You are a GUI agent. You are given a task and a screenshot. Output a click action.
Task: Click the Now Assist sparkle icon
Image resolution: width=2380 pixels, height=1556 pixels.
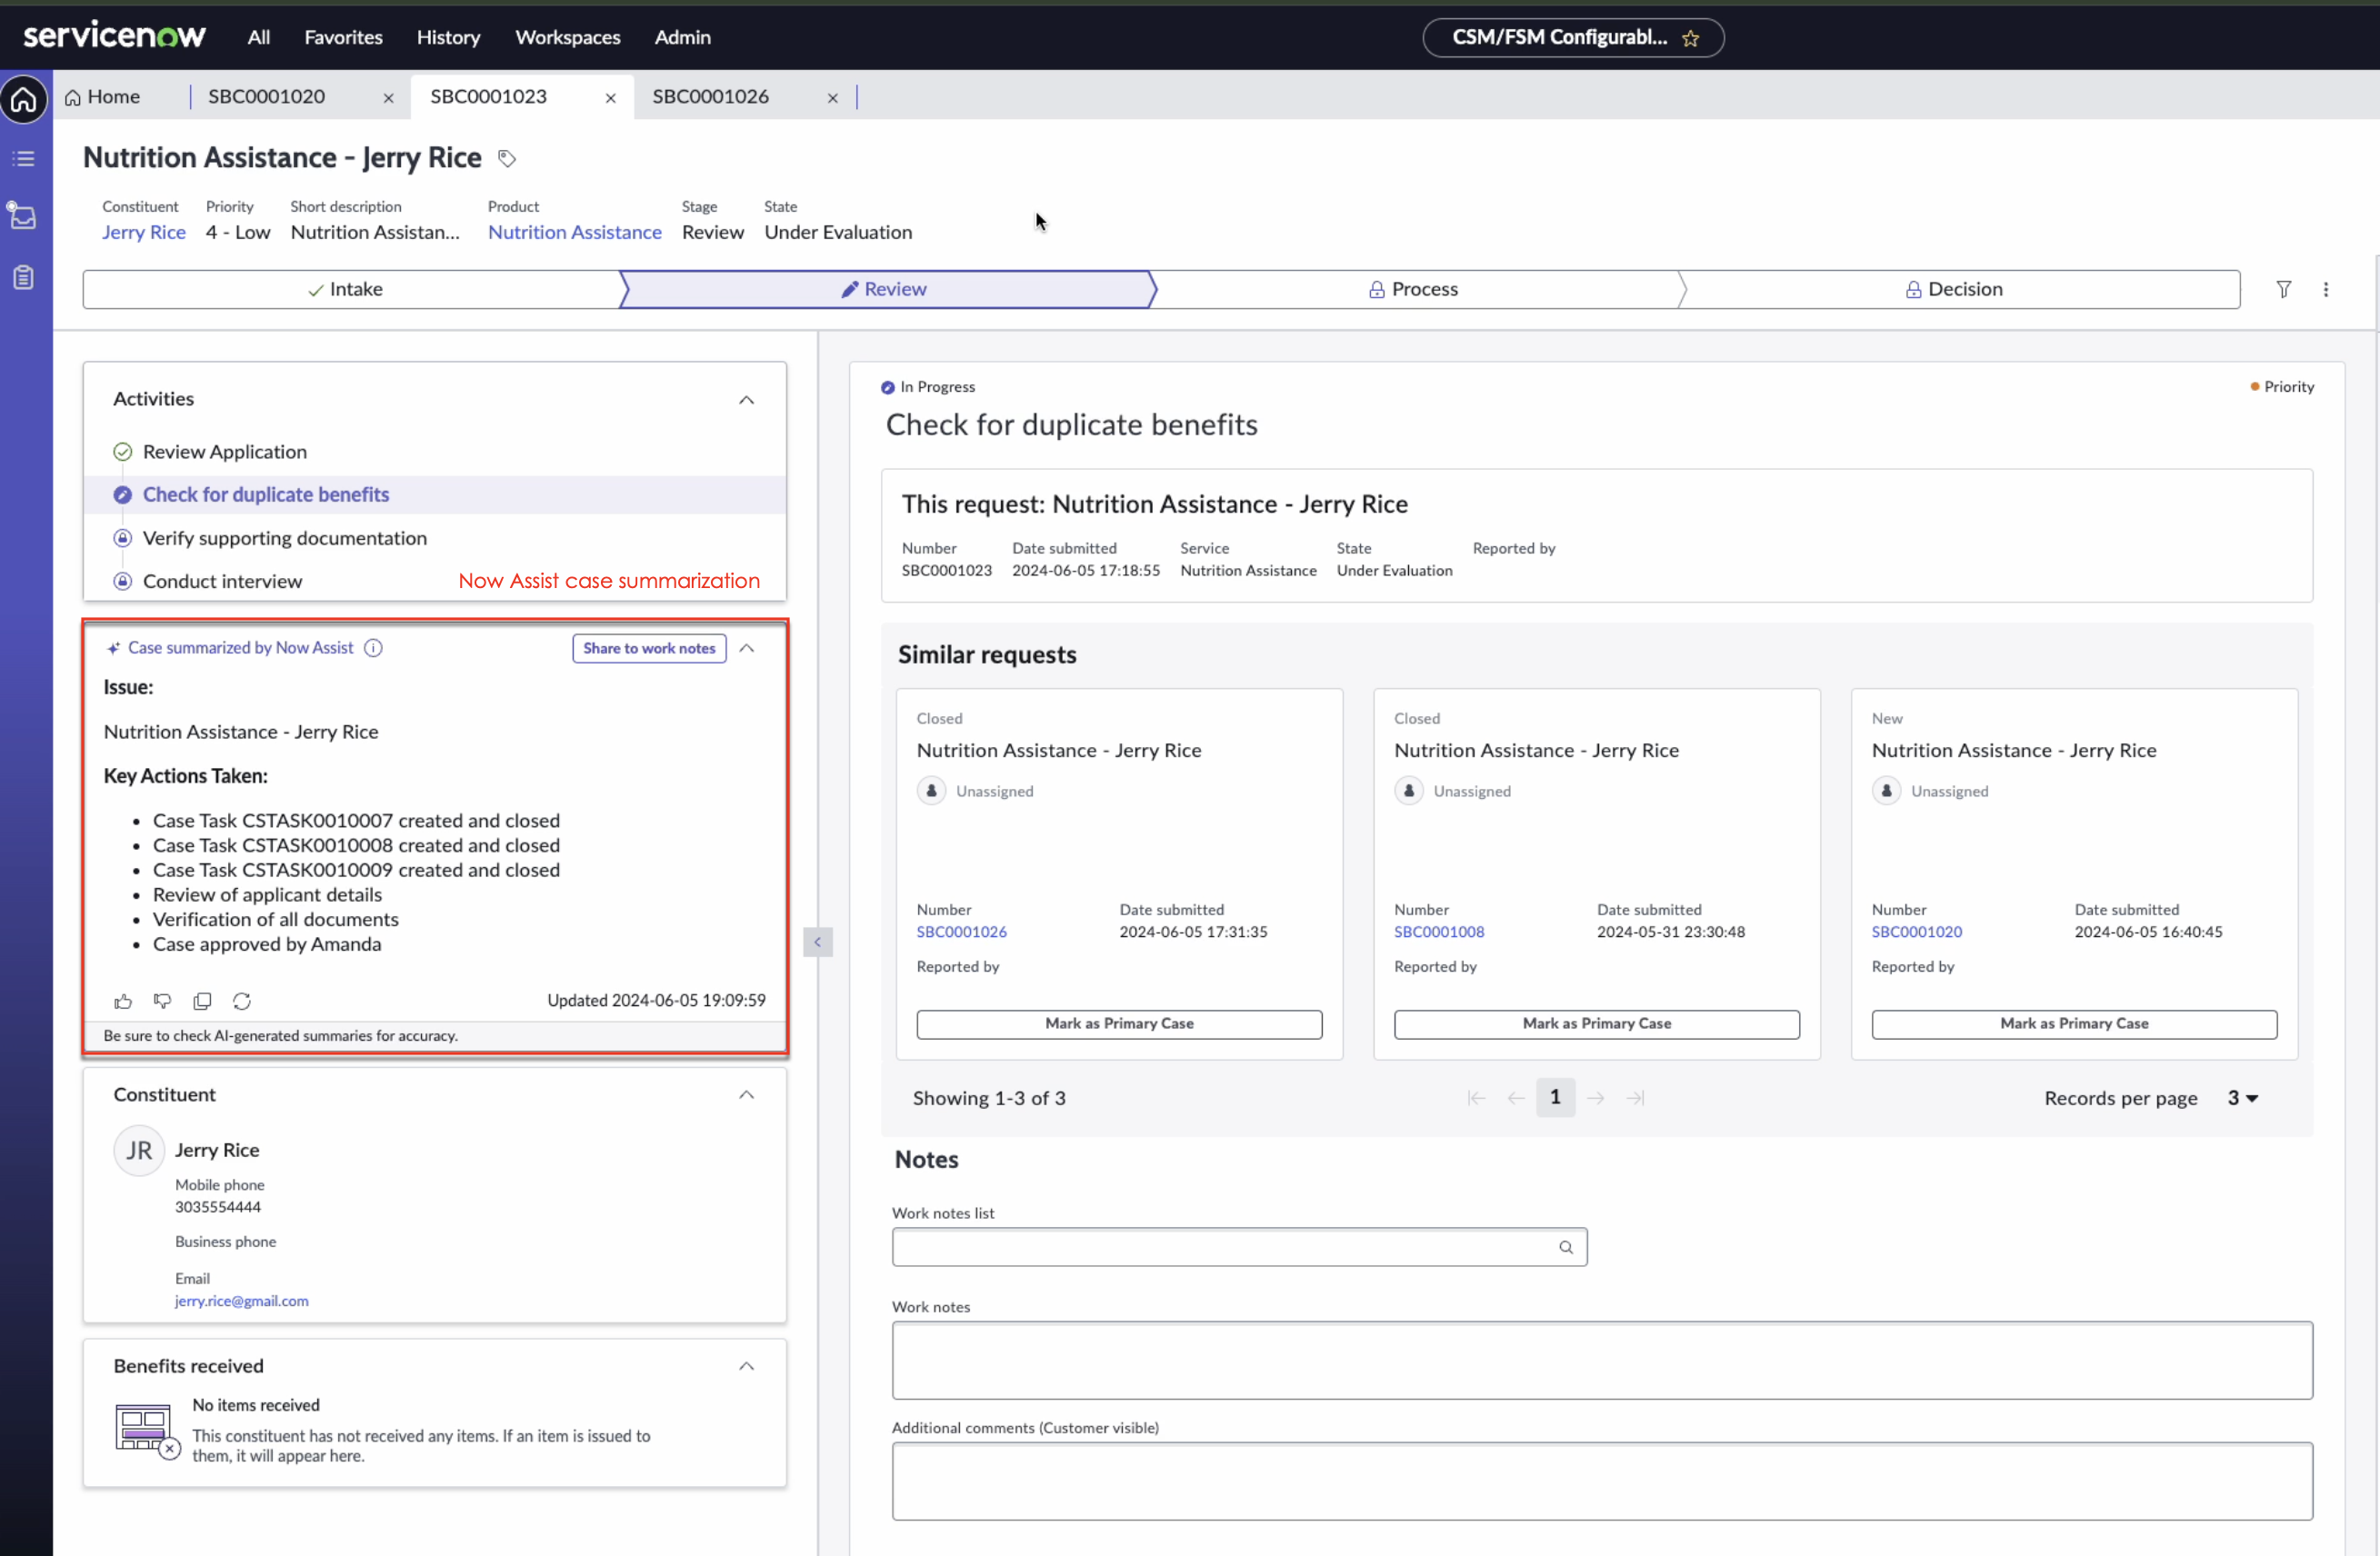point(113,648)
